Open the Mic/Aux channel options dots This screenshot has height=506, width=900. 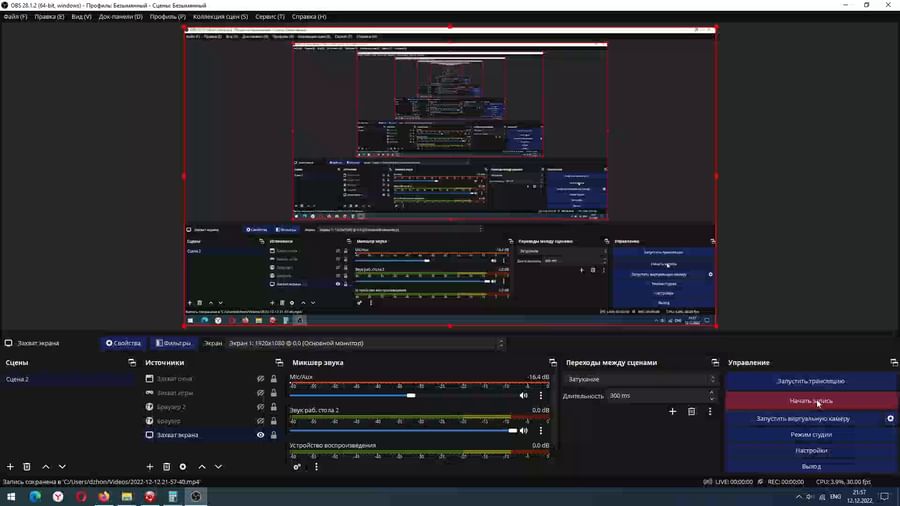coord(541,395)
